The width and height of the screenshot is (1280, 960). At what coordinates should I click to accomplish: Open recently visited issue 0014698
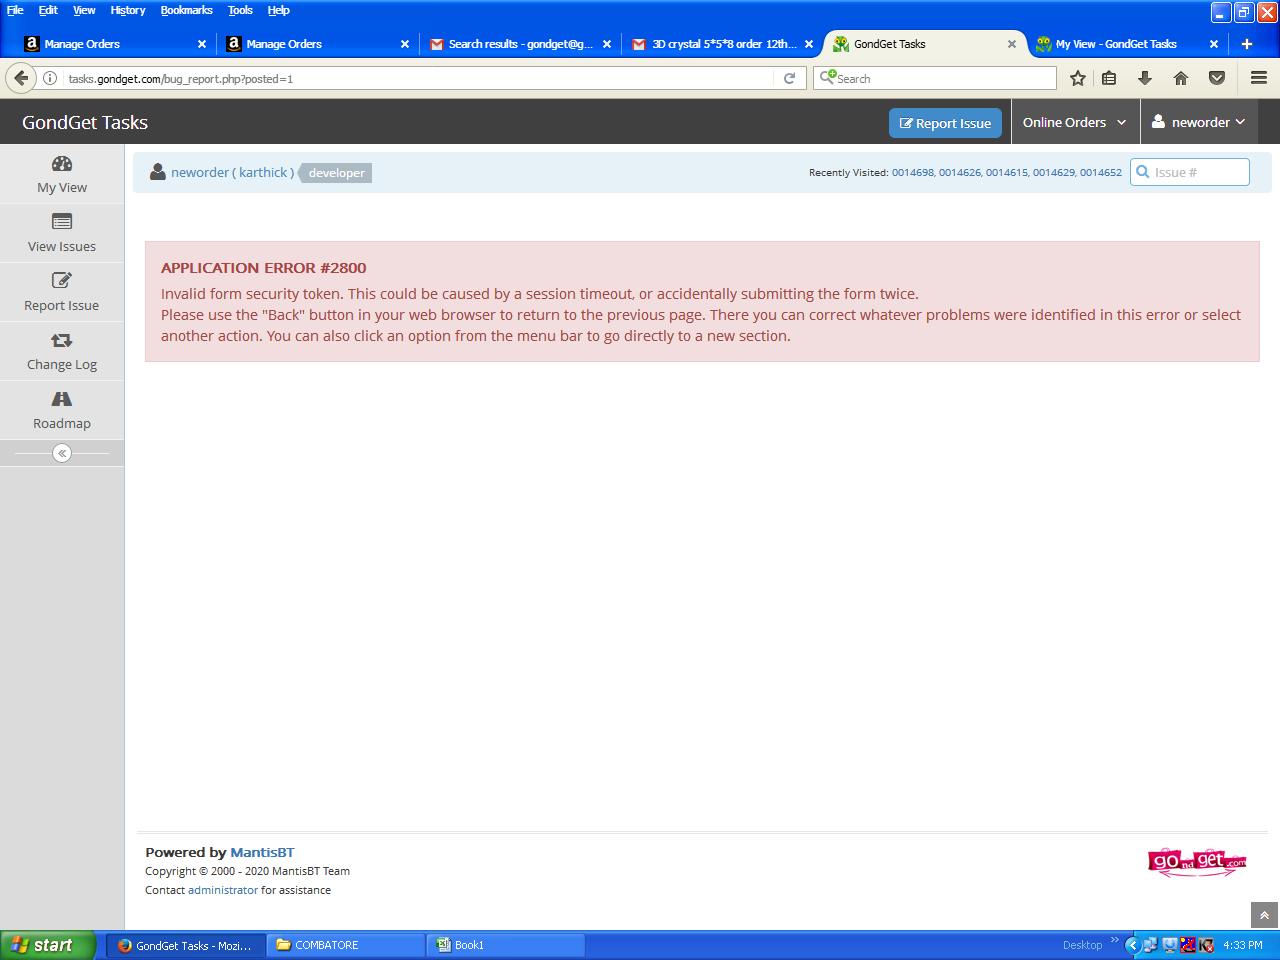click(912, 173)
